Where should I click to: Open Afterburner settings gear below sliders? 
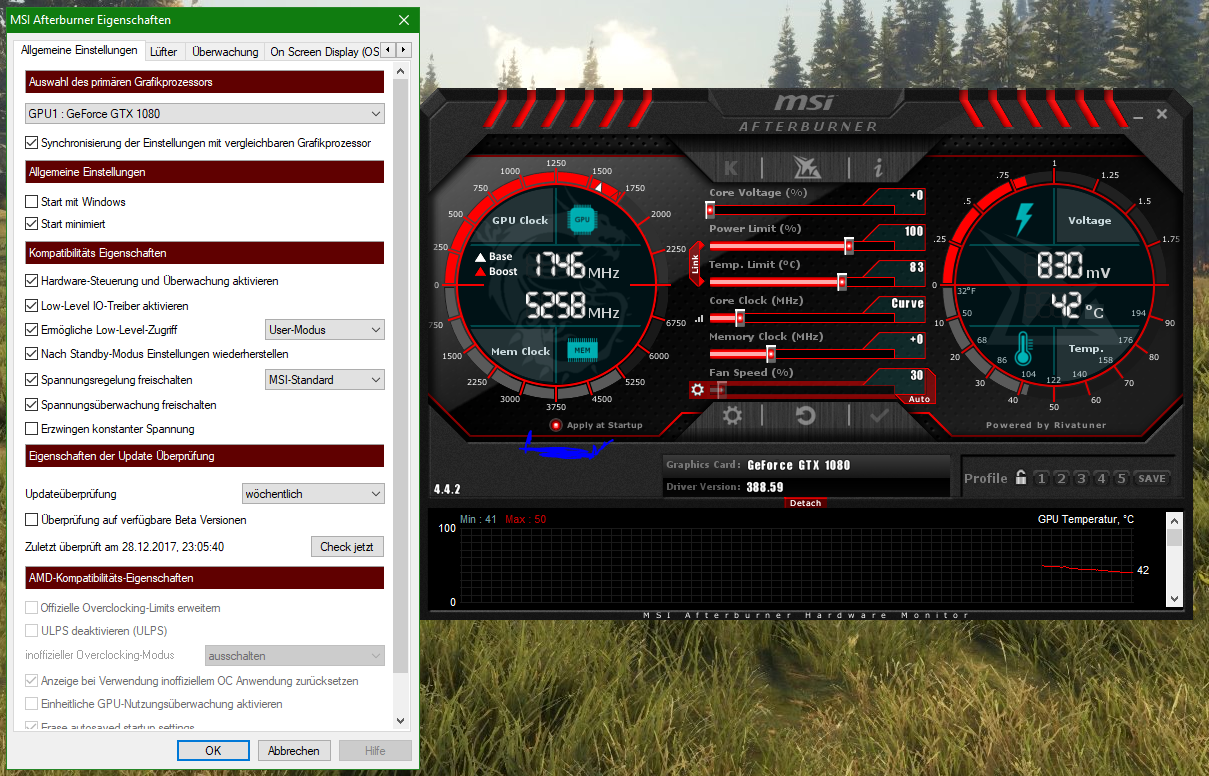(732, 416)
